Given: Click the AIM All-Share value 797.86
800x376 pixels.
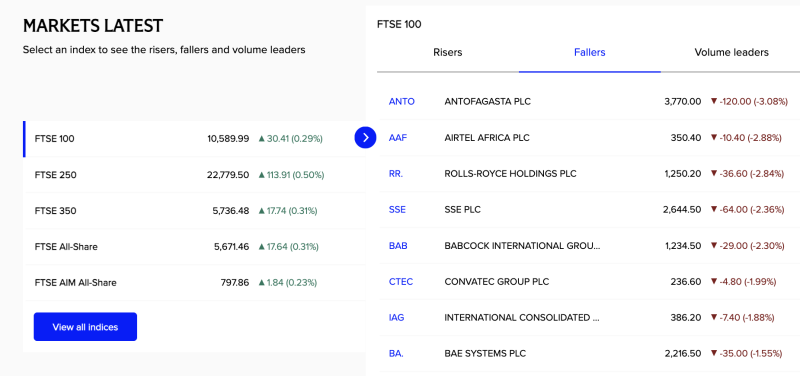Looking at the screenshot, I should tap(235, 283).
